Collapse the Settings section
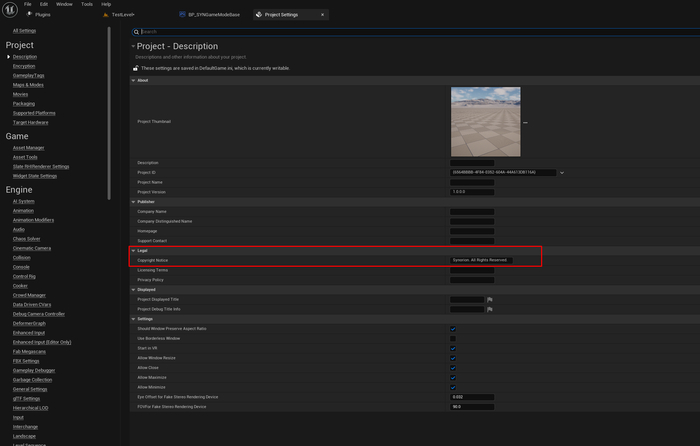Image resolution: width=700 pixels, height=446 pixels. pos(134,319)
